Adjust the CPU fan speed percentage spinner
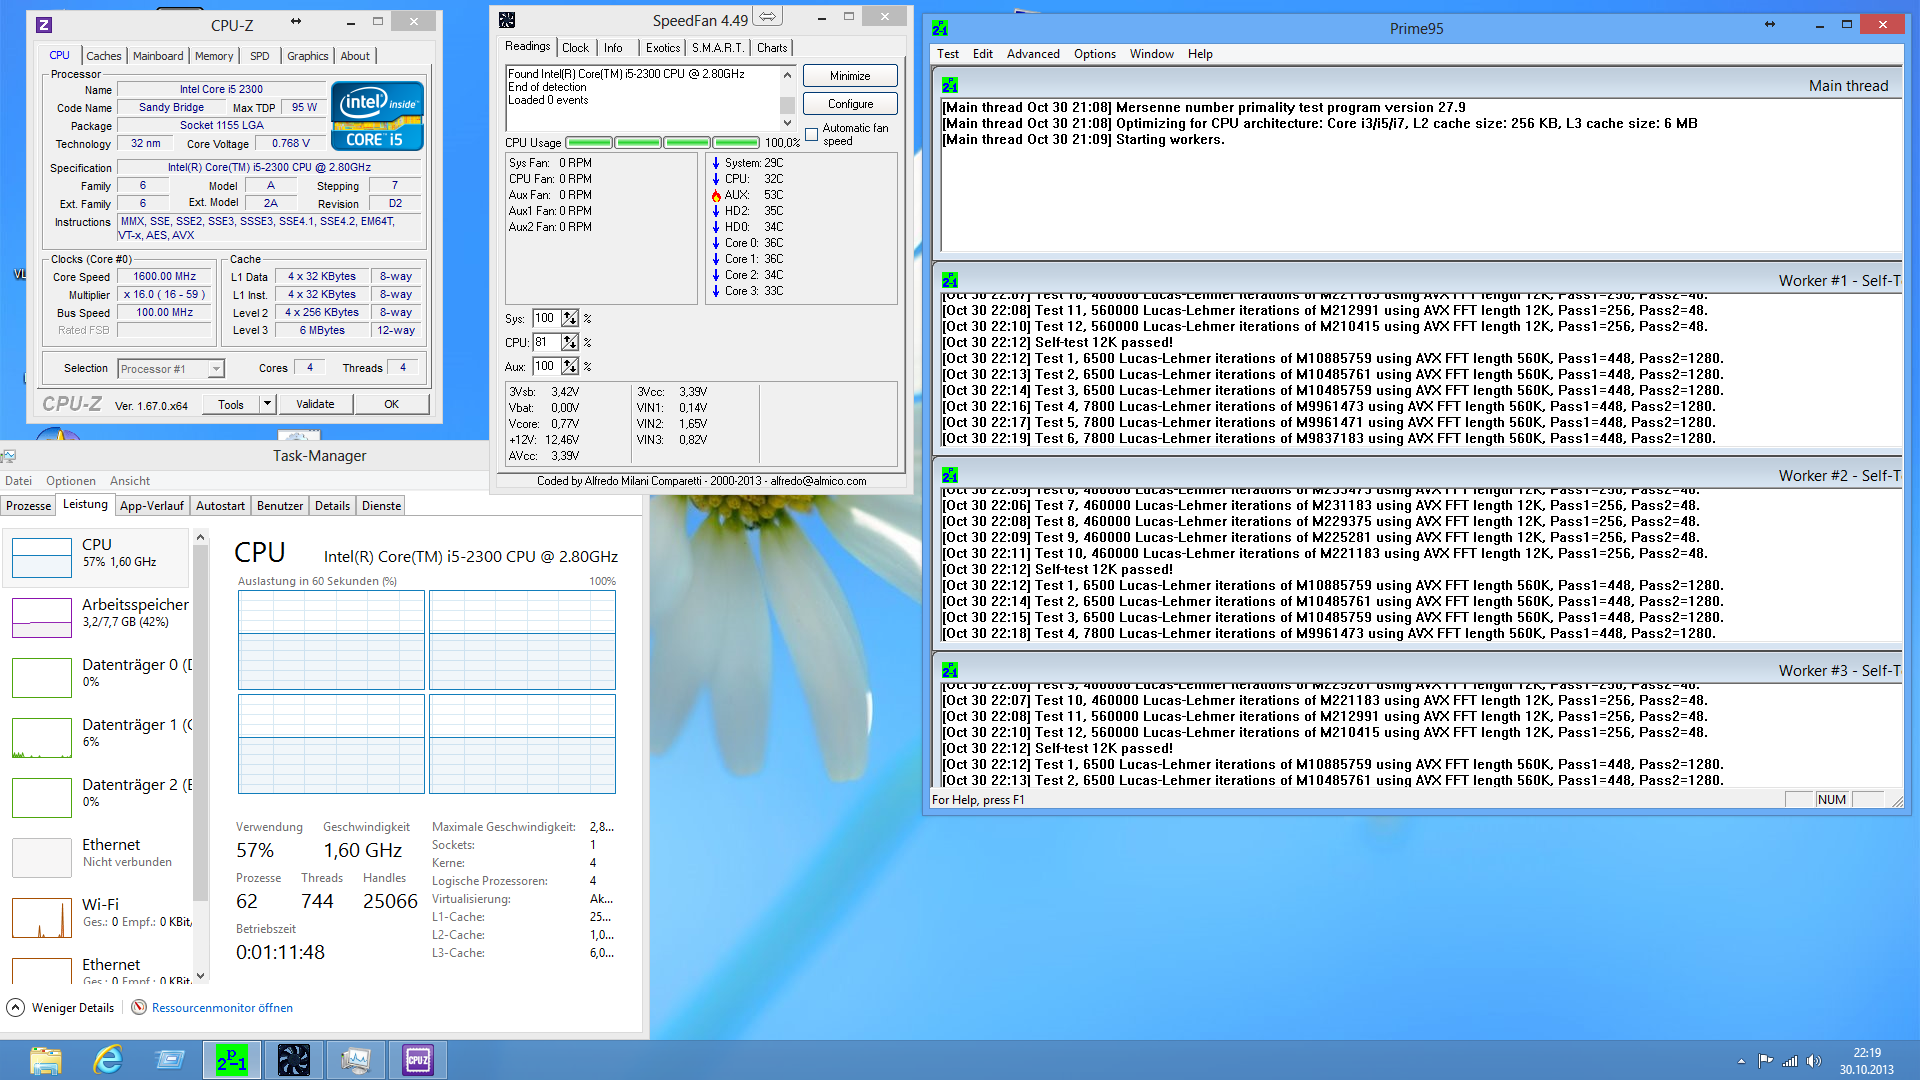1920x1080 pixels. [x=569, y=342]
